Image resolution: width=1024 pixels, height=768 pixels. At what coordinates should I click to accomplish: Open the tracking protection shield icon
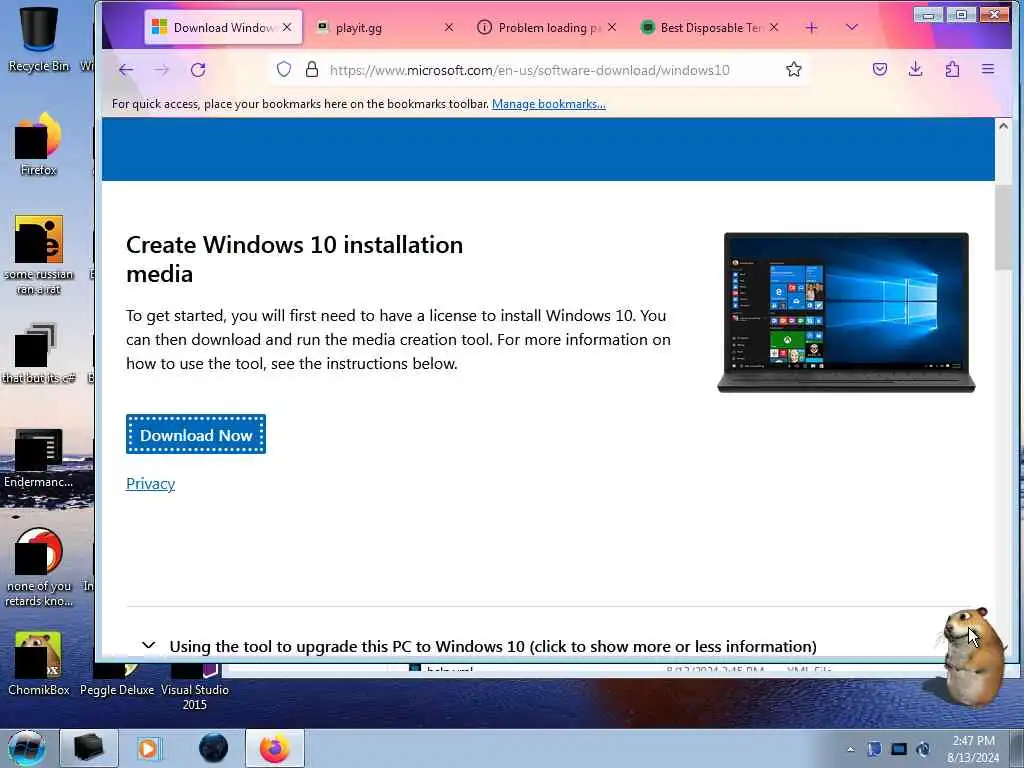(283, 70)
